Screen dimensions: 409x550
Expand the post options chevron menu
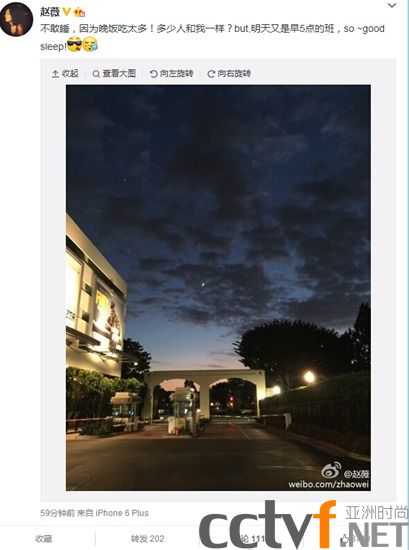(392, 5)
